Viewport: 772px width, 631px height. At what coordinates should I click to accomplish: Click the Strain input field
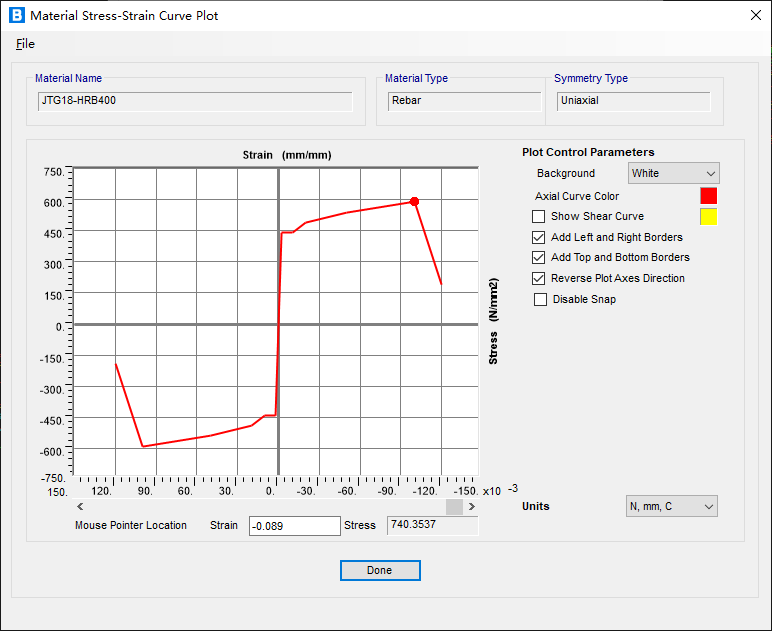(x=294, y=526)
